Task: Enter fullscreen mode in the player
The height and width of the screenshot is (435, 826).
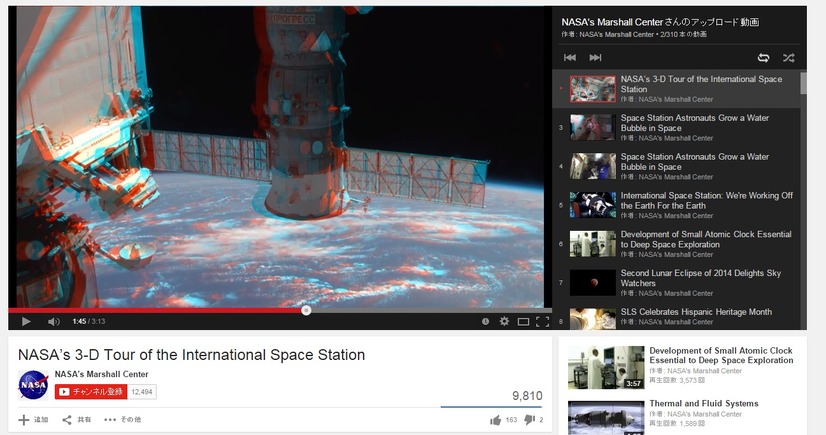Action: [x=542, y=321]
